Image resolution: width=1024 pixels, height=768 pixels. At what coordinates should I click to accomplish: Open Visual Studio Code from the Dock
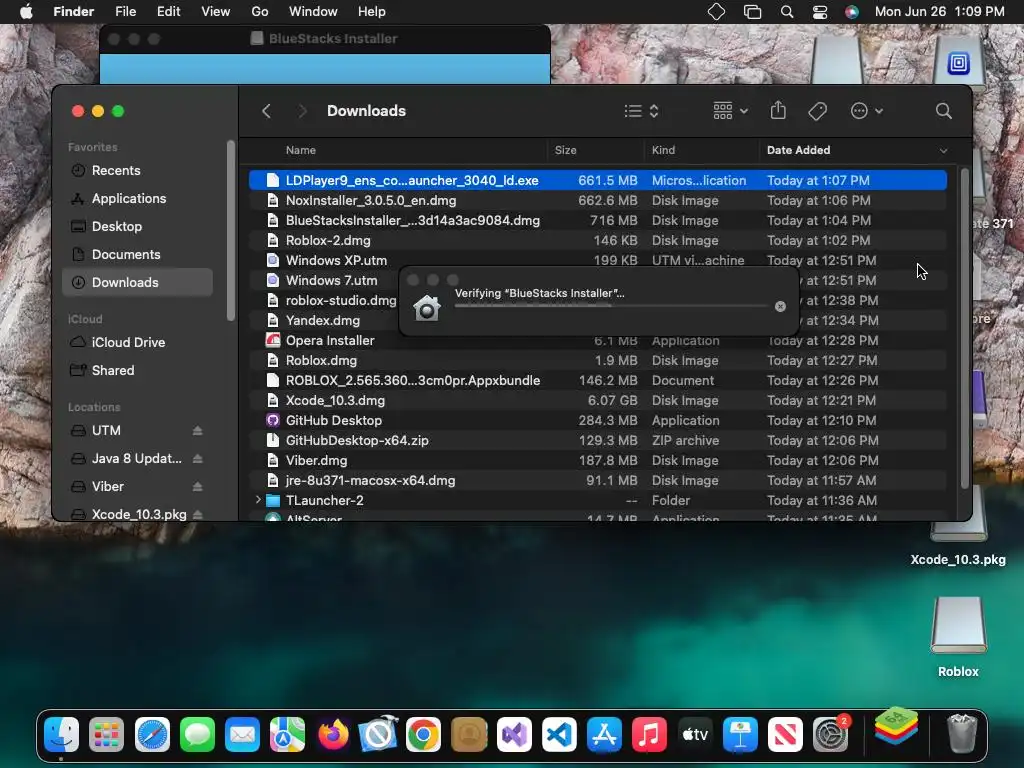point(559,735)
